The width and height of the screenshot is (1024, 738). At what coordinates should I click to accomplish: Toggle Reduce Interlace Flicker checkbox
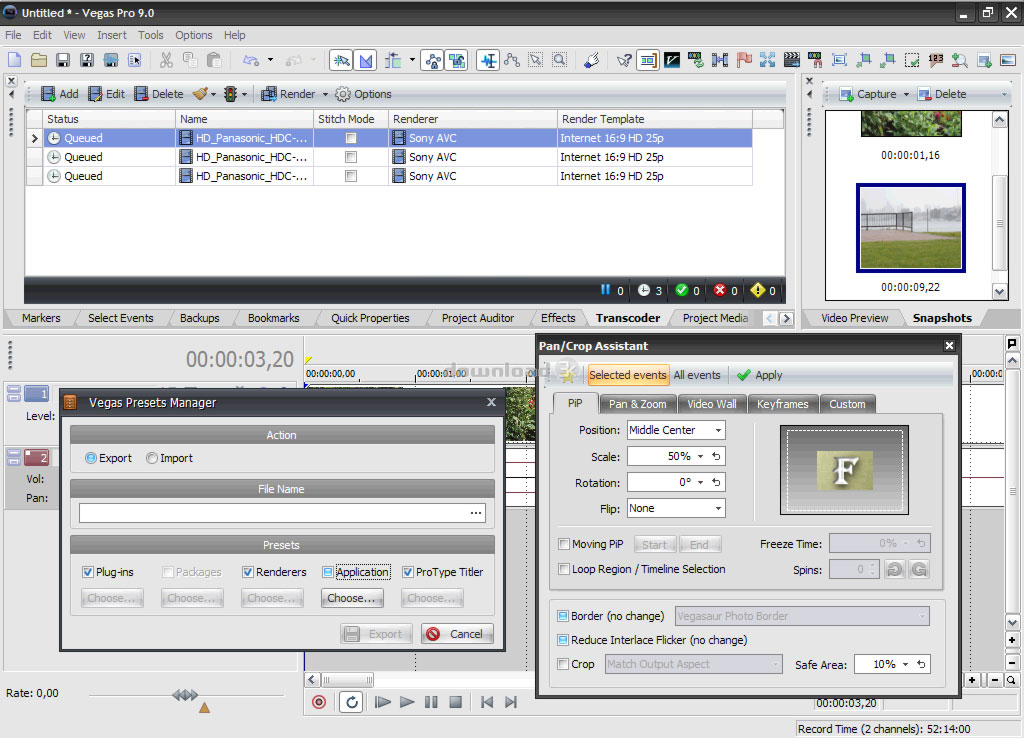[x=563, y=640]
